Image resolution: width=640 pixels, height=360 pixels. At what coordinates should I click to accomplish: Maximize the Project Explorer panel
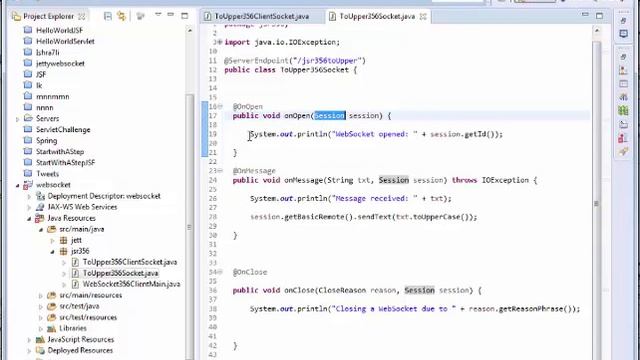184,16
